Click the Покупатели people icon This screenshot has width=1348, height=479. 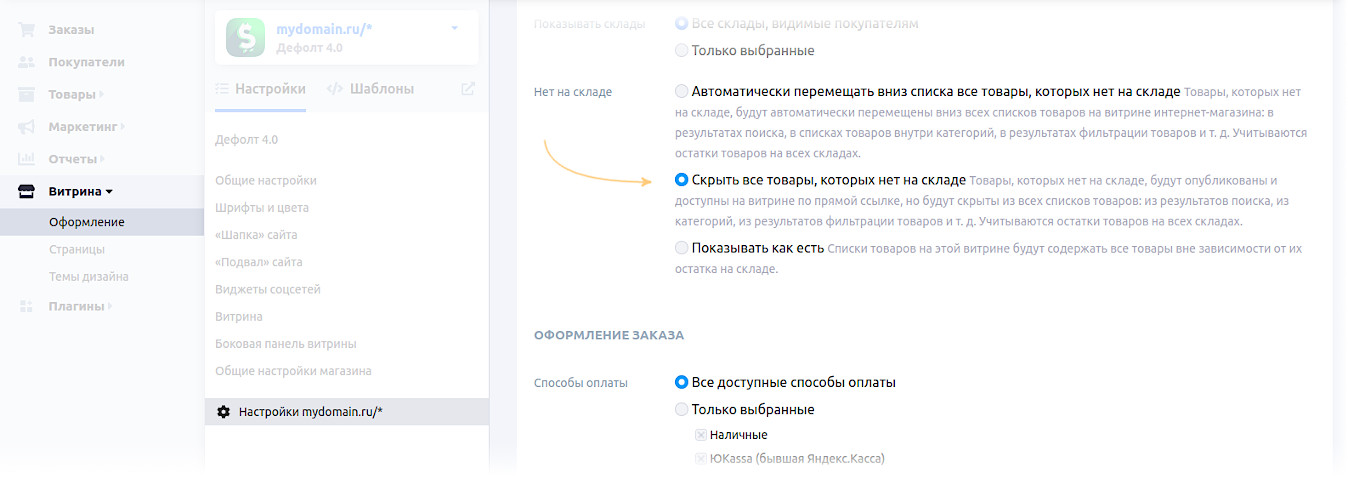click(x=27, y=62)
